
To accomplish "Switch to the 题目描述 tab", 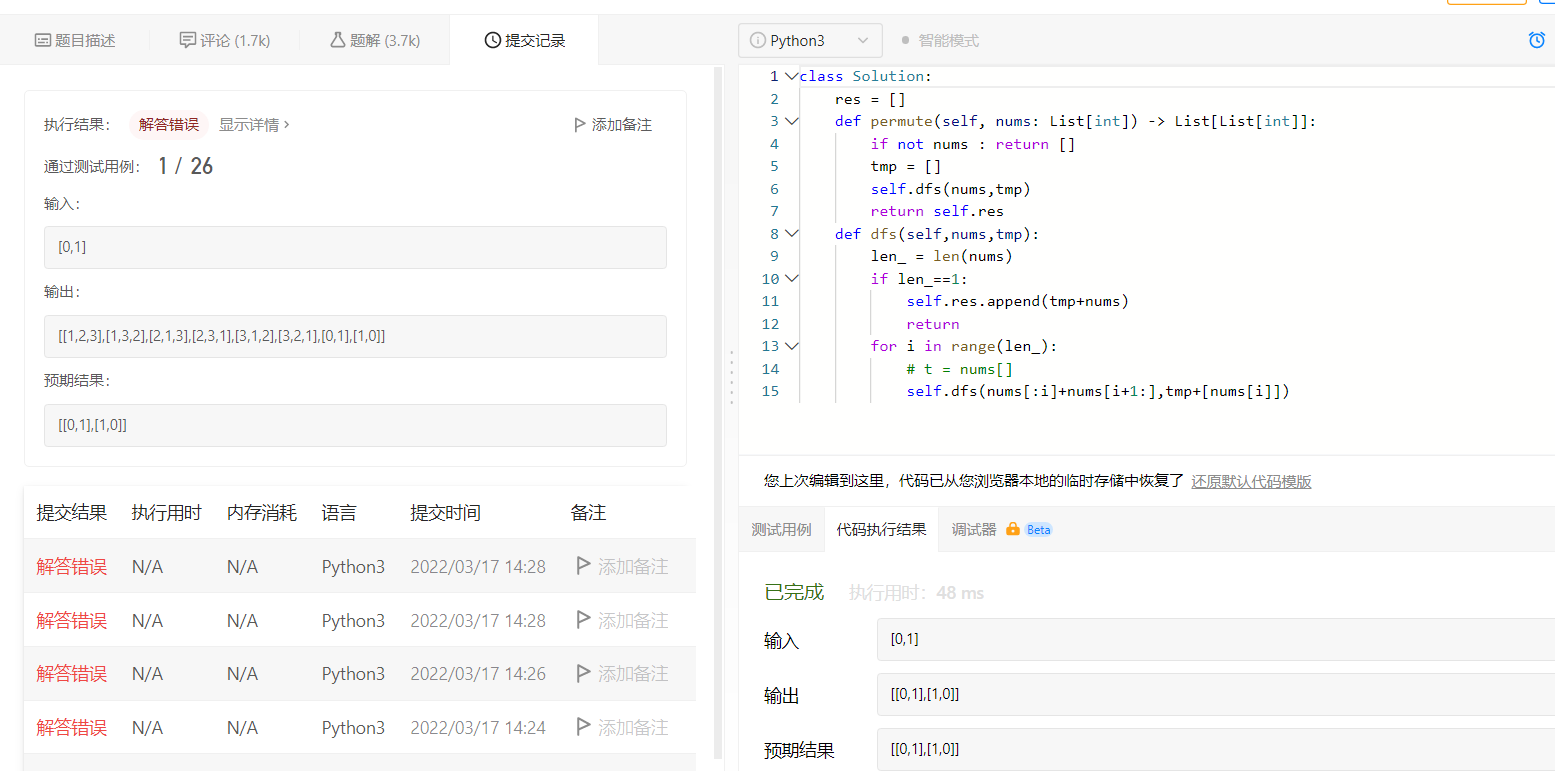I will 75,41.
